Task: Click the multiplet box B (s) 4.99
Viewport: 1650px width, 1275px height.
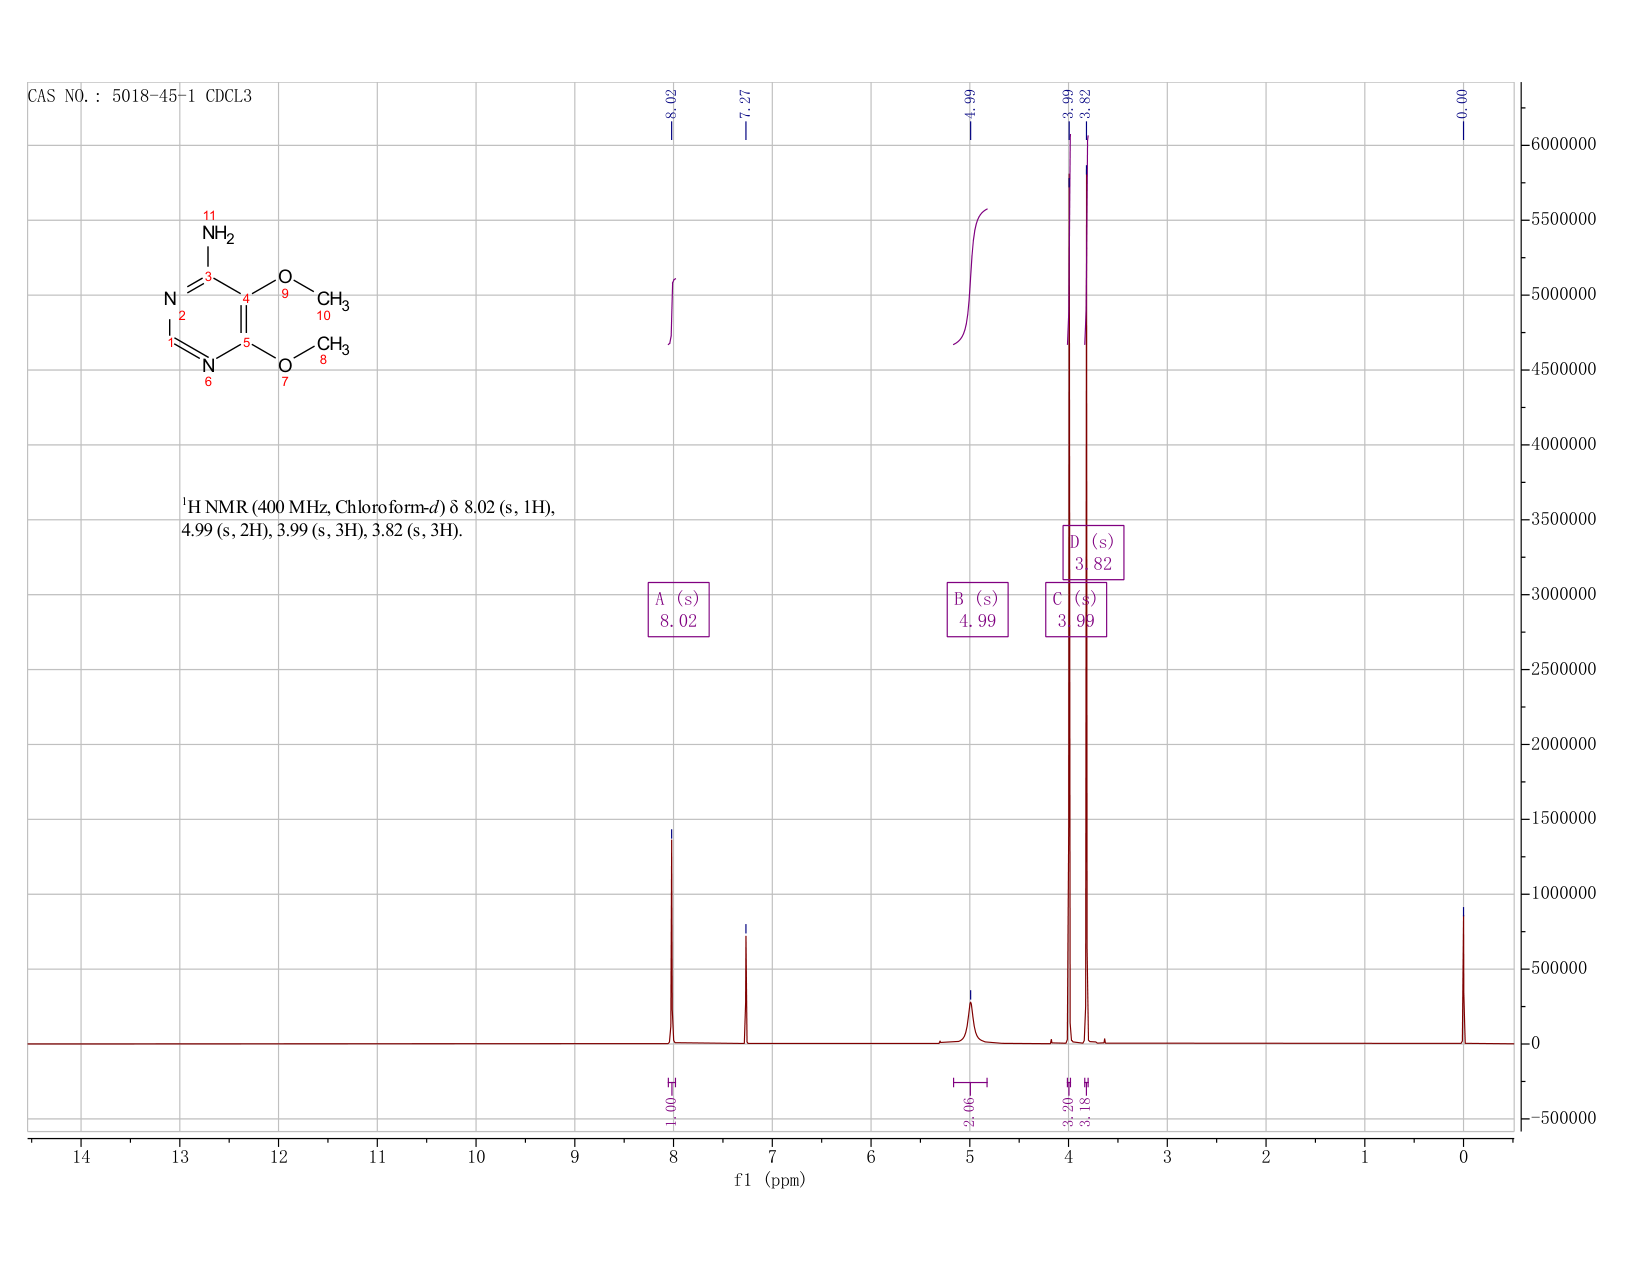Action: (x=977, y=610)
